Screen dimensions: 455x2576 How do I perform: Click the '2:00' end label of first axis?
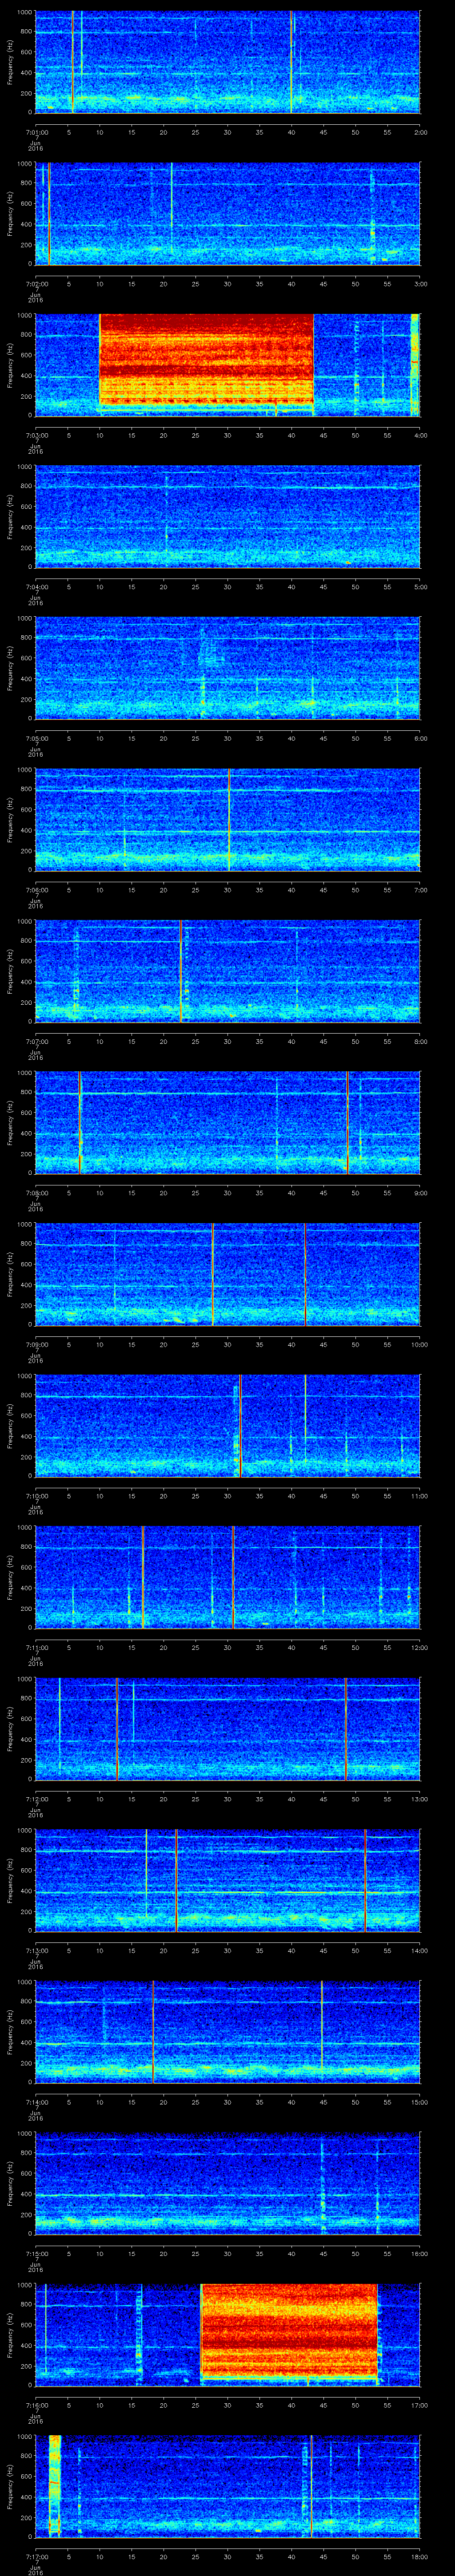(x=420, y=132)
